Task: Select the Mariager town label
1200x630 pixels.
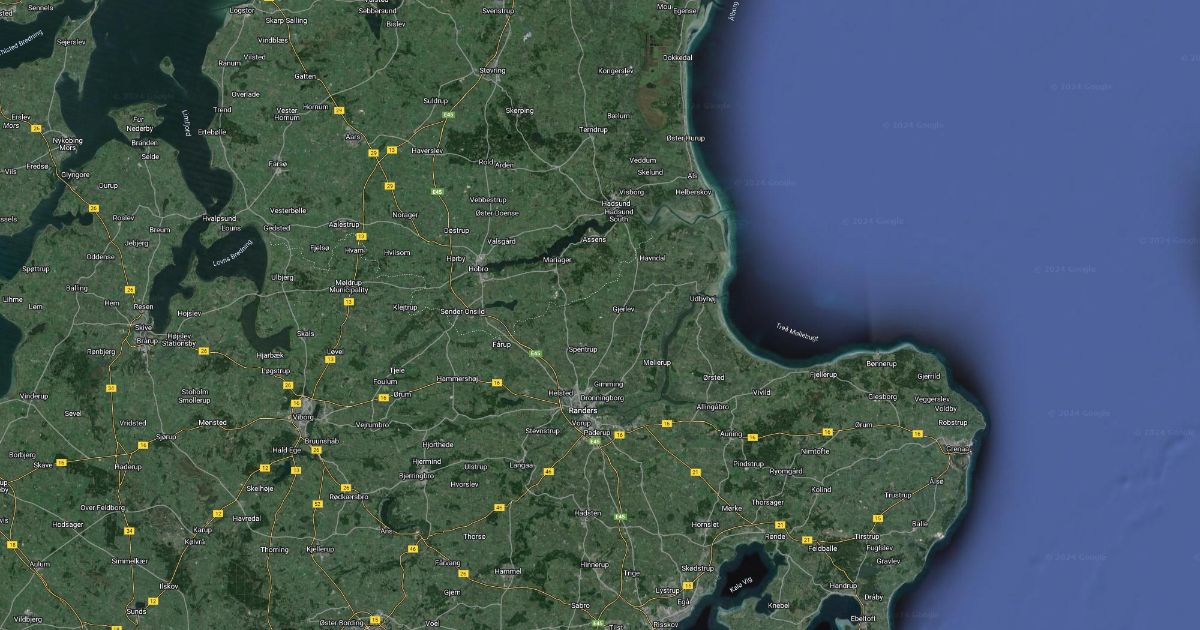Action: 556,259
